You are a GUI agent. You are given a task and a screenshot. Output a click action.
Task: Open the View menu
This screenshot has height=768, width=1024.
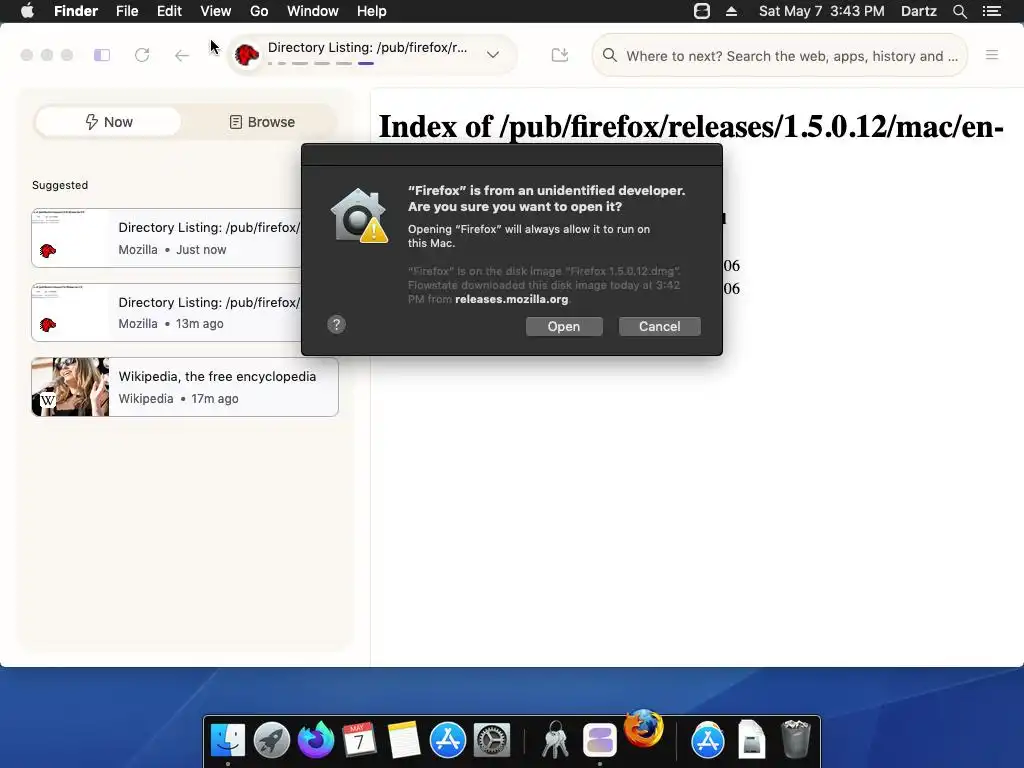pyautogui.click(x=216, y=11)
